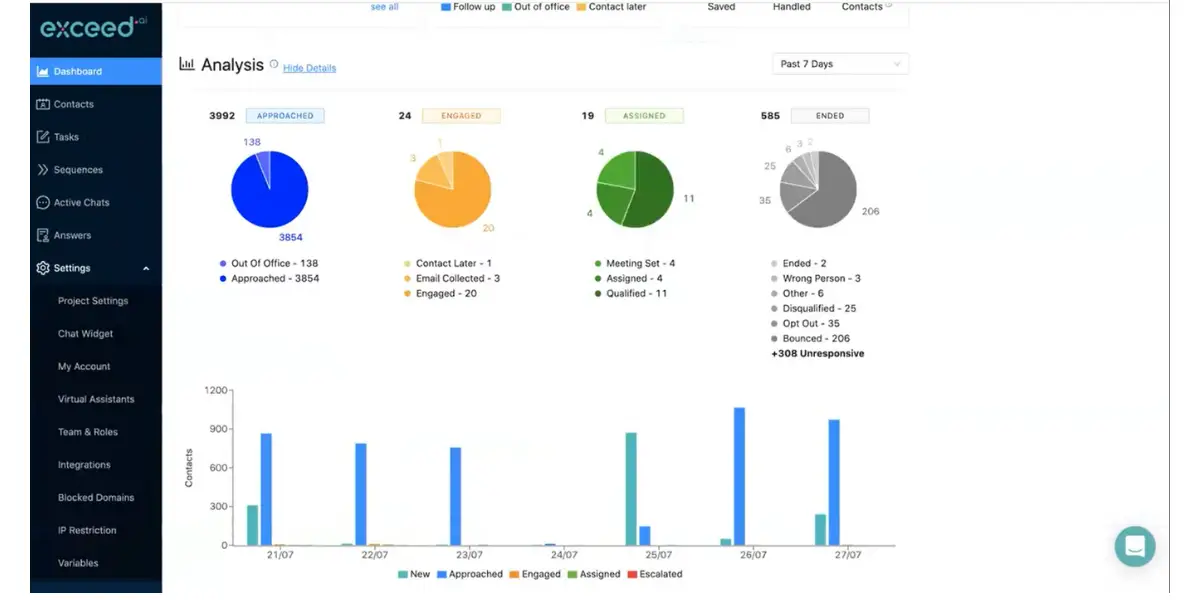The height and width of the screenshot is (600, 1200).
Task: Open the chat support bubble widget
Action: click(1135, 546)
